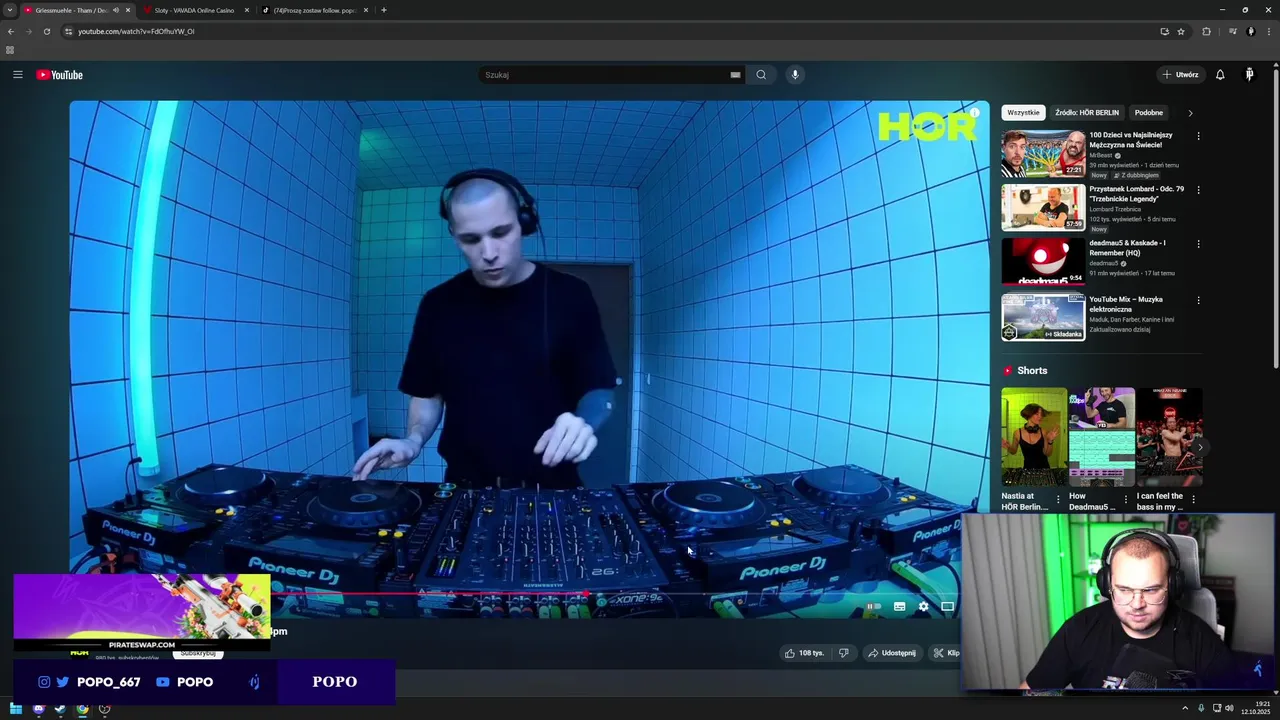
Task: Mute the audio on the YouTube tab
Action: (116, 10)
